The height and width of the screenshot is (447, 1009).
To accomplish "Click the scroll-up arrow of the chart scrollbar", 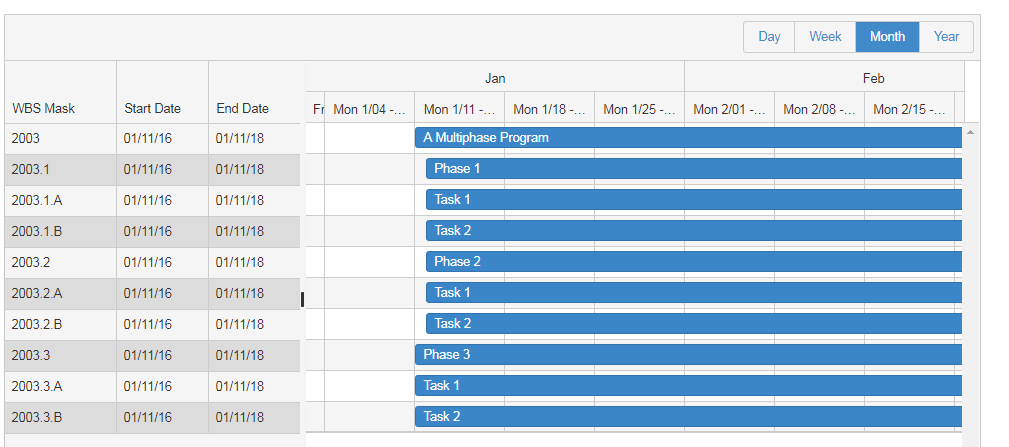I will tap(969, 132).
